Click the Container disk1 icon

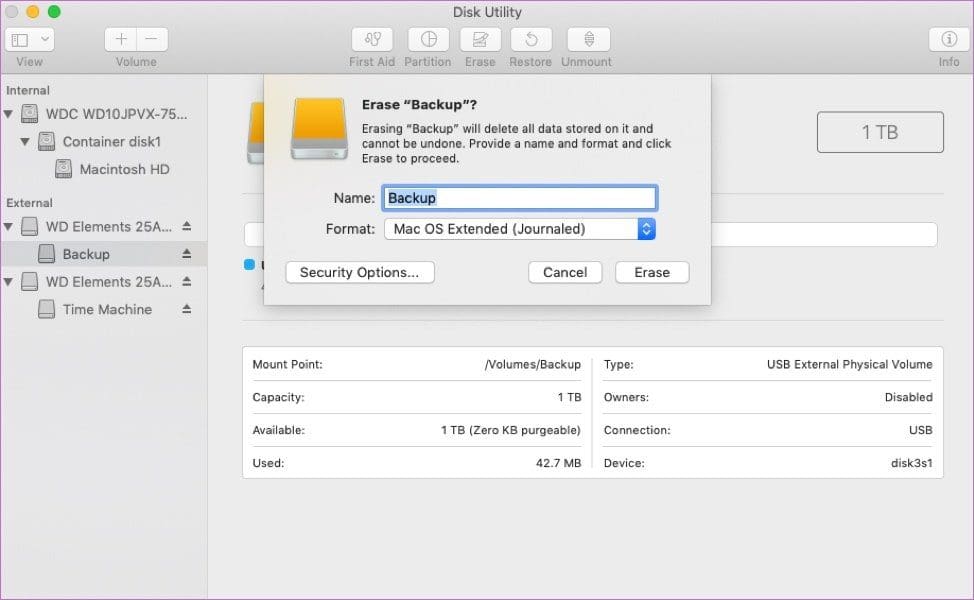(47, 142)
